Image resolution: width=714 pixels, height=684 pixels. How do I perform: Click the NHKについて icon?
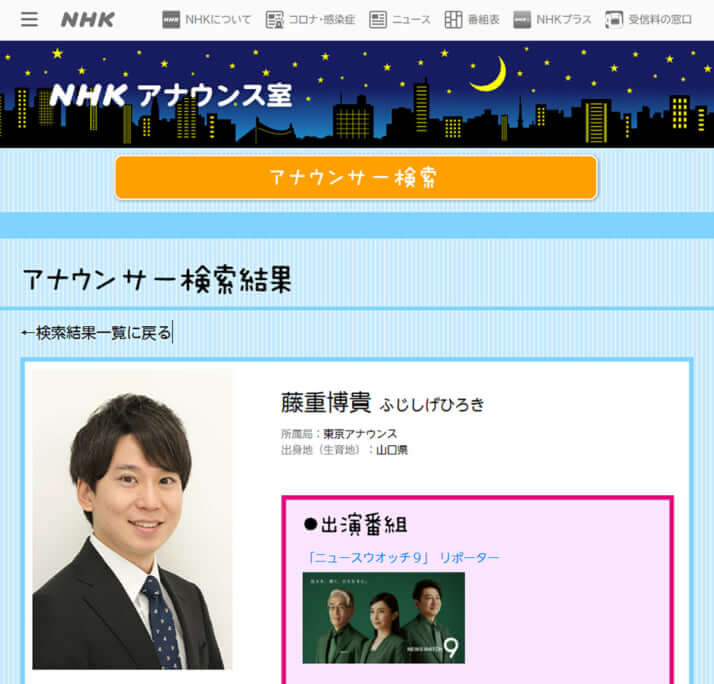(x=171, y=20)
